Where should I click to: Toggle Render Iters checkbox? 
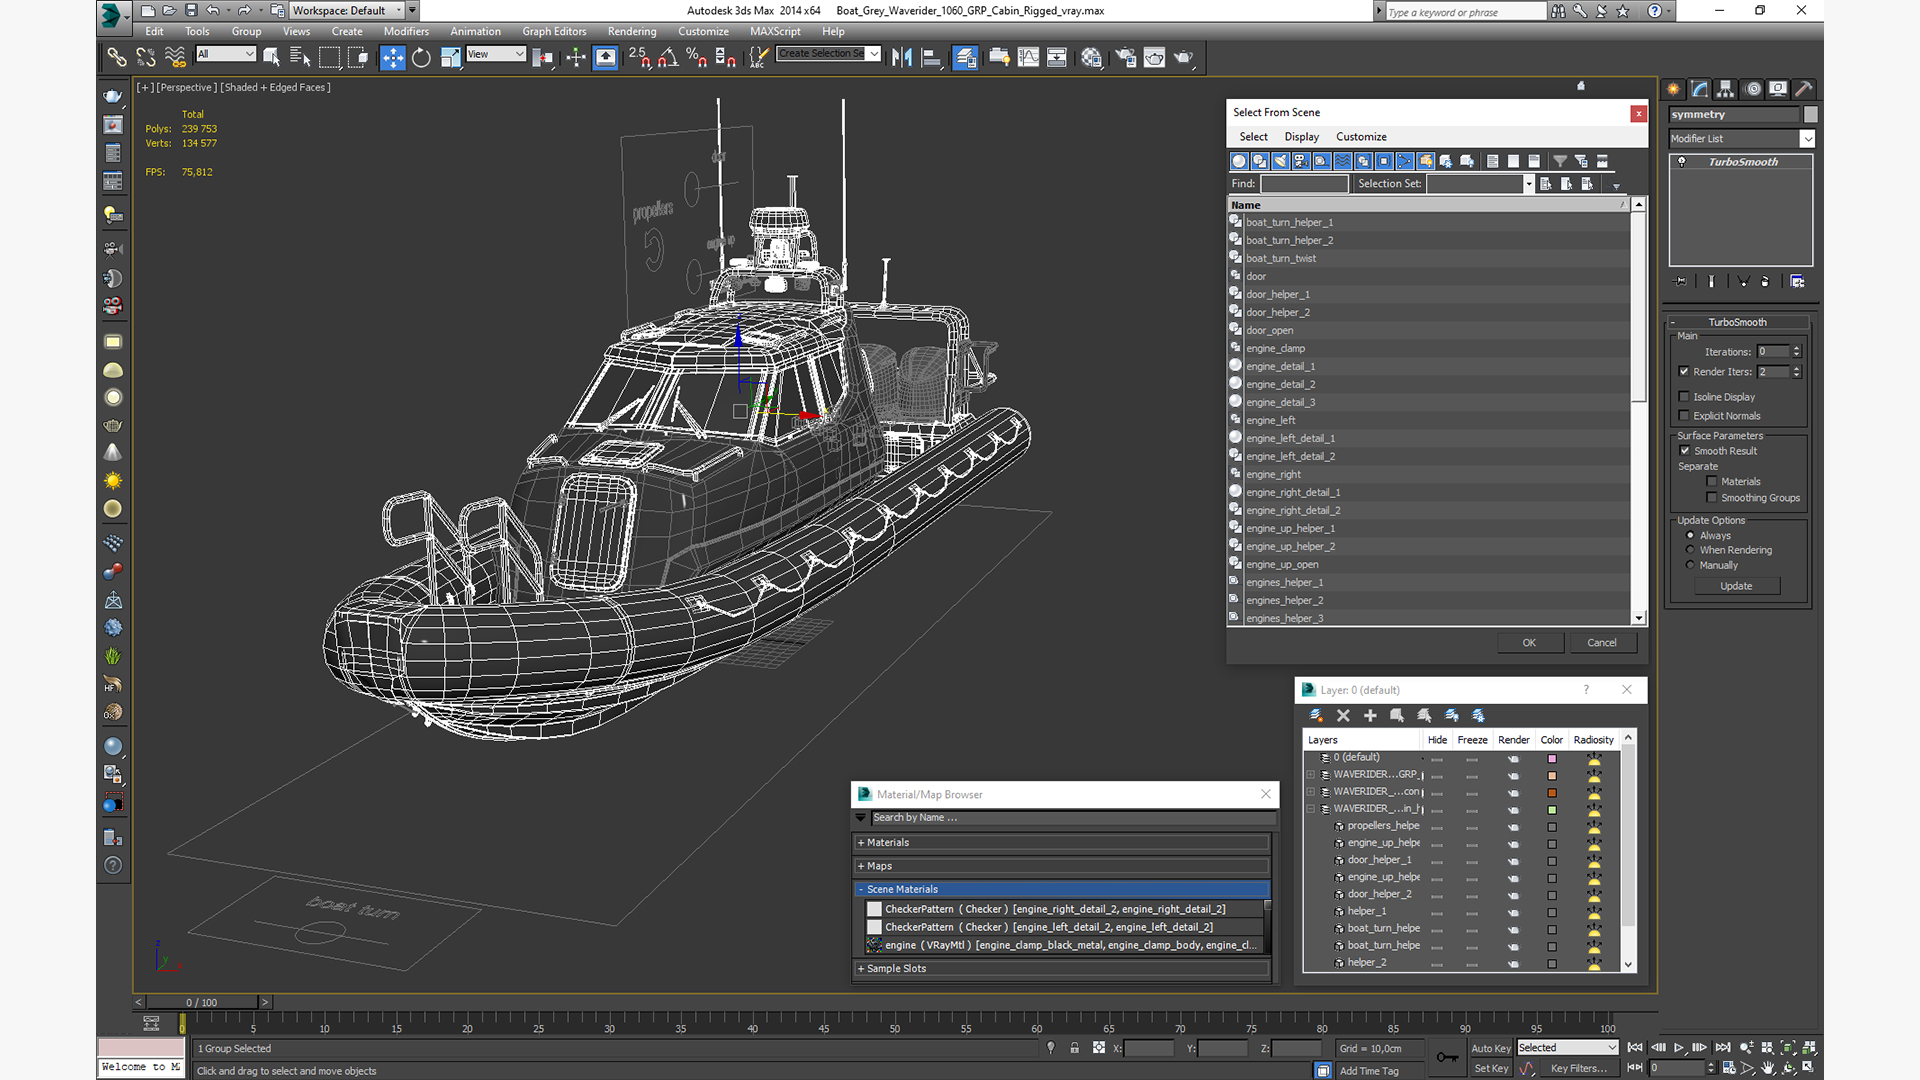point(1684,372)
